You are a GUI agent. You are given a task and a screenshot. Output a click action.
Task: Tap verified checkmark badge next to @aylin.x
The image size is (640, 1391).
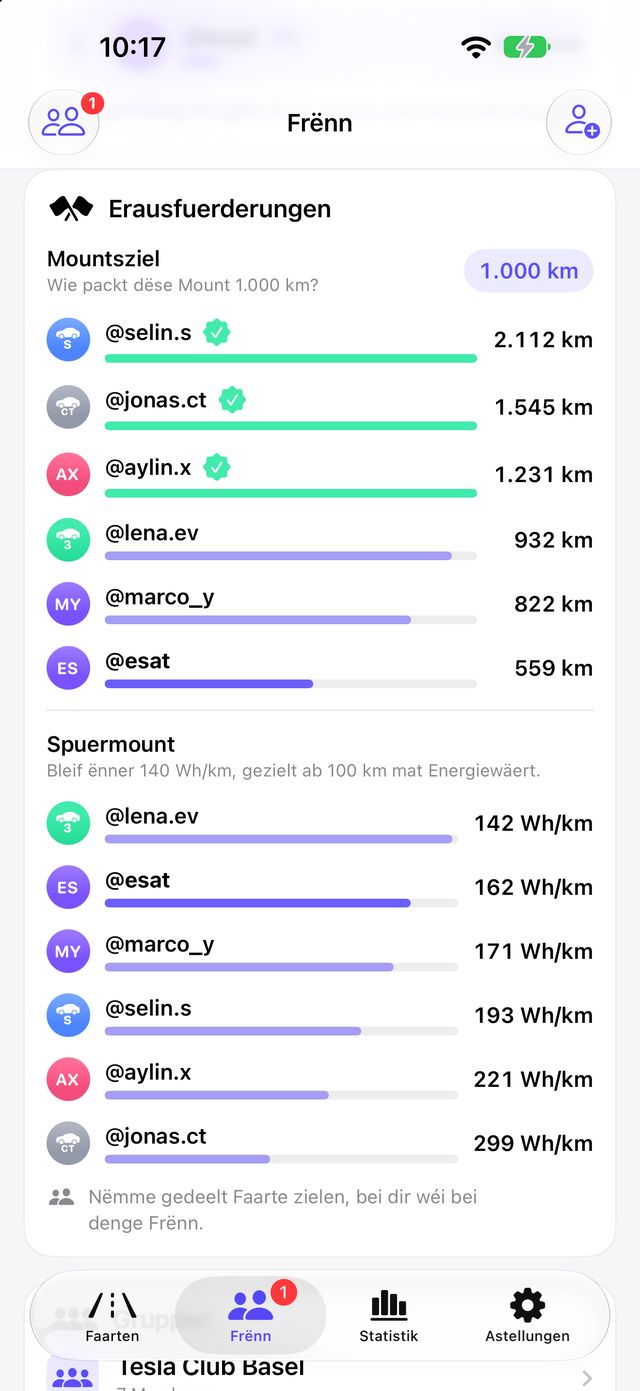(216, 466)
